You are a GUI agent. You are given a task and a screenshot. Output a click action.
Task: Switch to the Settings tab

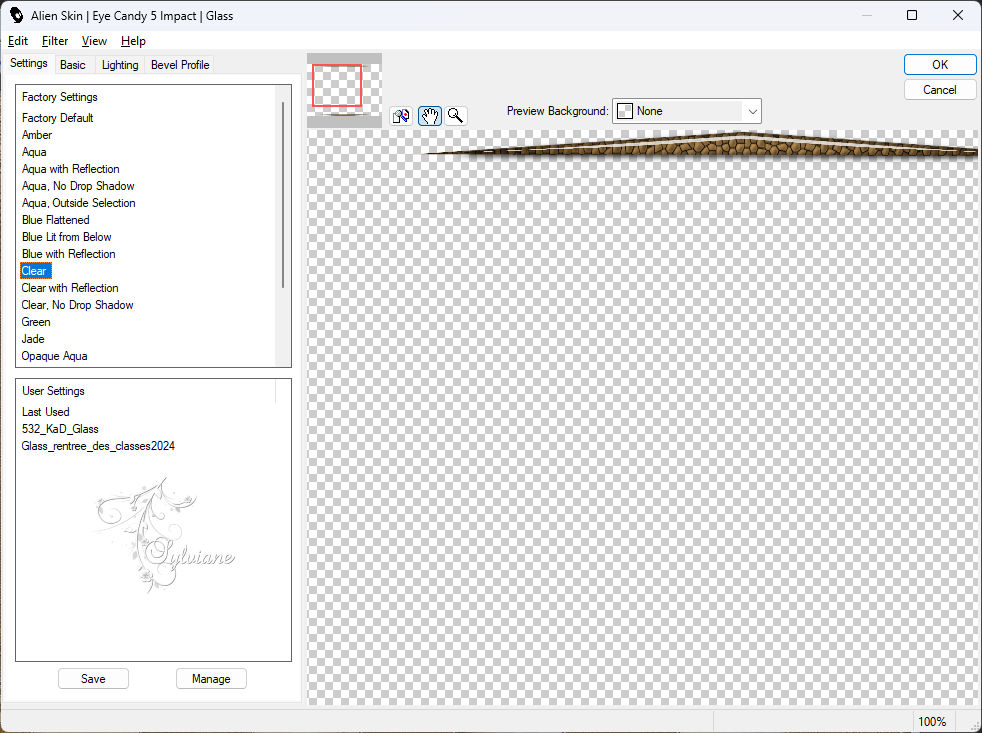pos(29,63)
